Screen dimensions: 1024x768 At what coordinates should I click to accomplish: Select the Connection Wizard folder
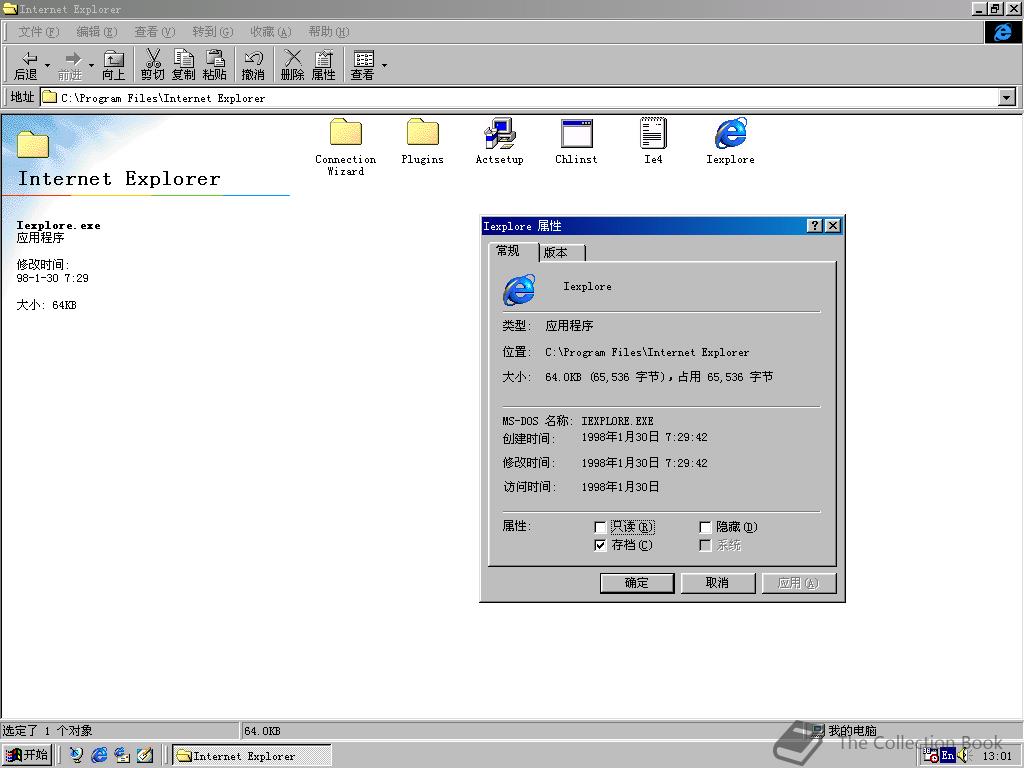345,147
